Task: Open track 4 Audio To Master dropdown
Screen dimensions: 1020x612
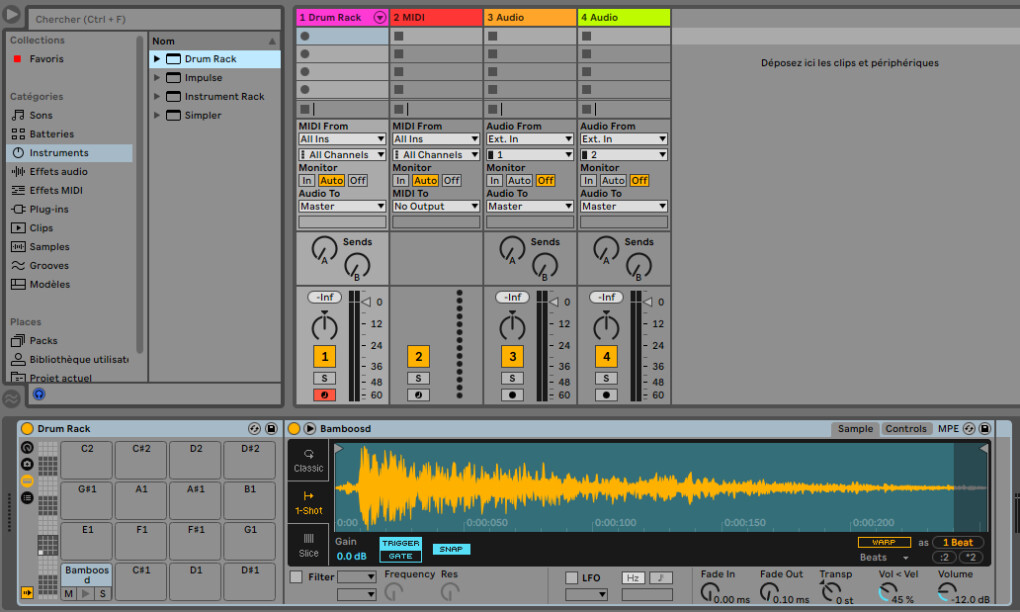Action: 623,207
